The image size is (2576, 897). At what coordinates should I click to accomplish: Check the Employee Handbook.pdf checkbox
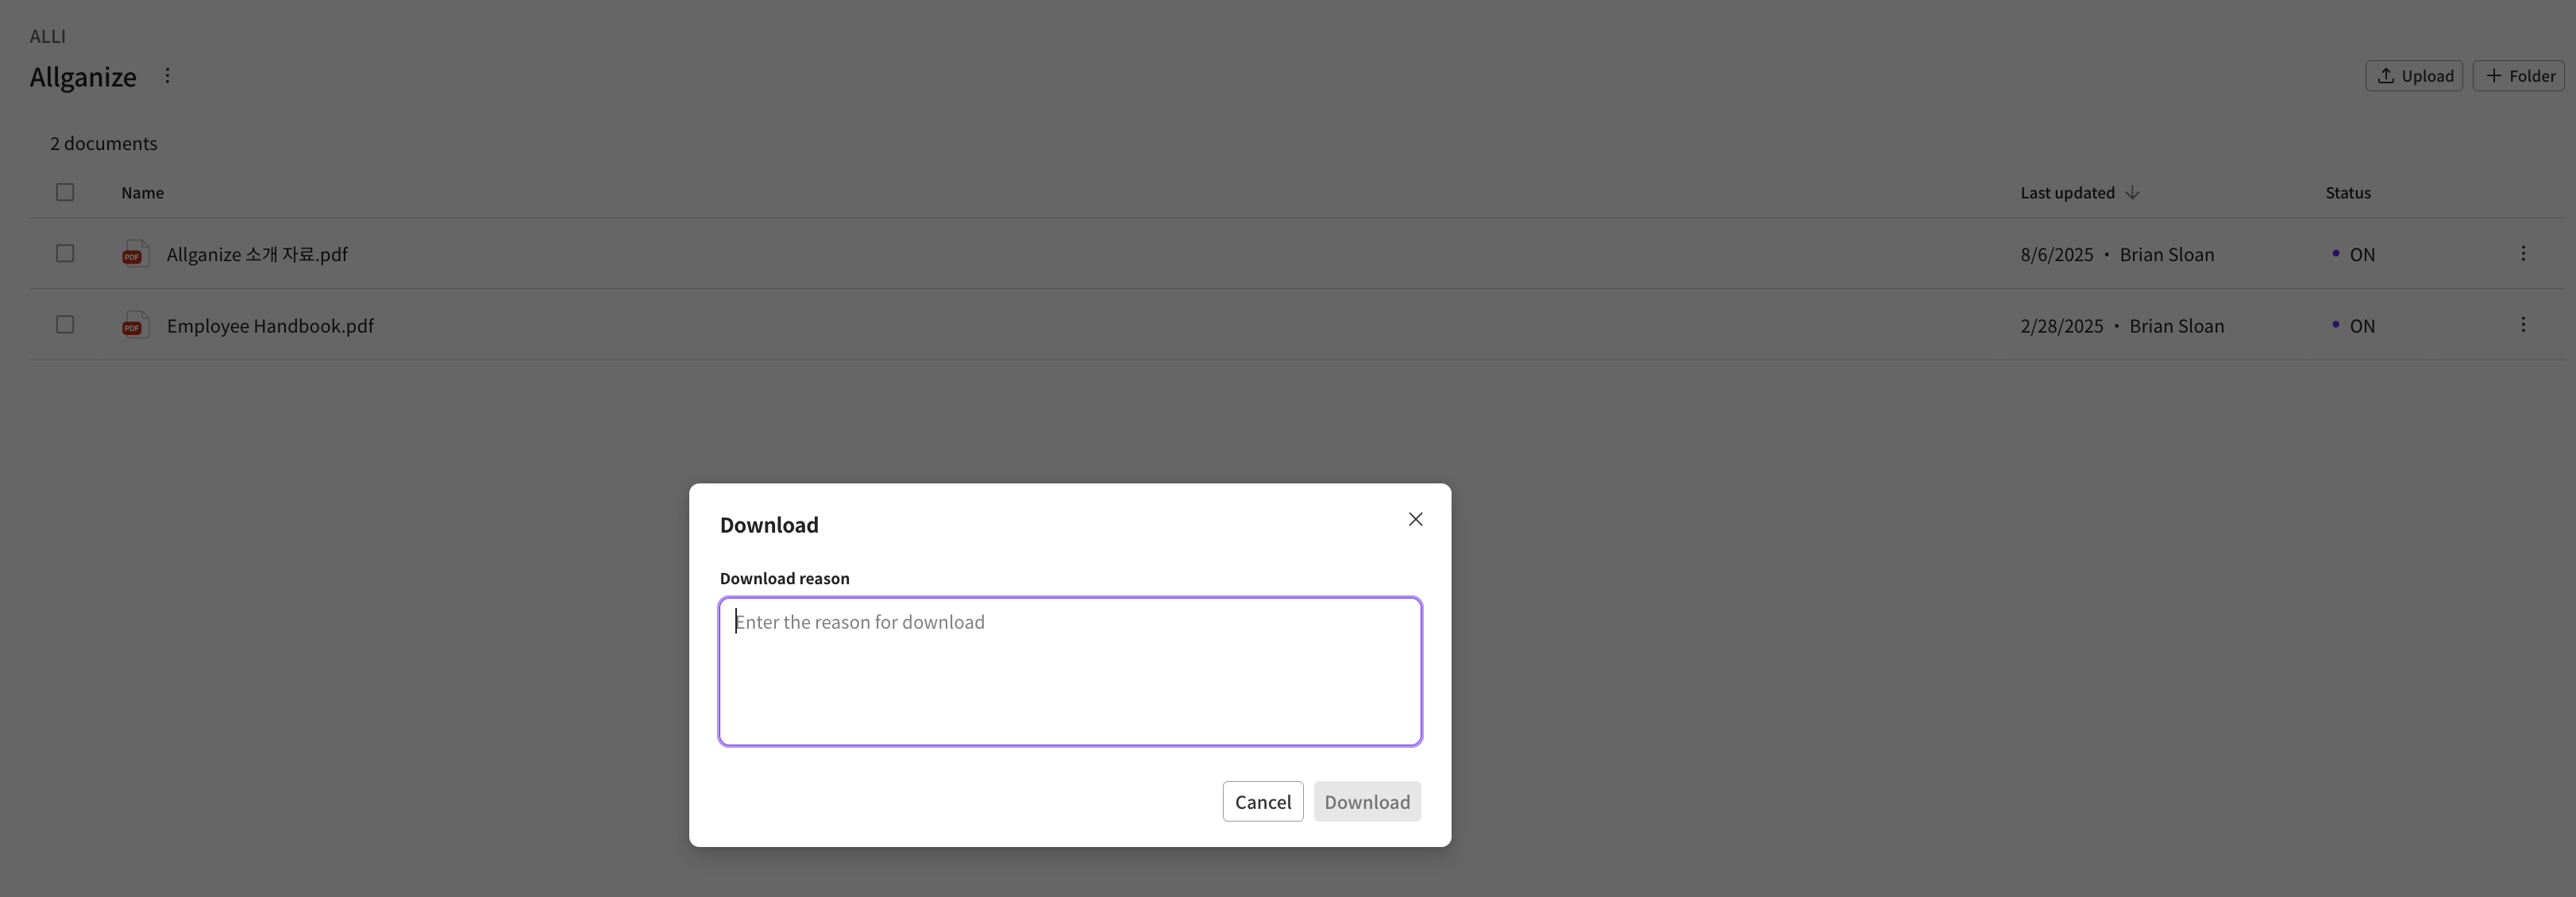click(65, 325)
